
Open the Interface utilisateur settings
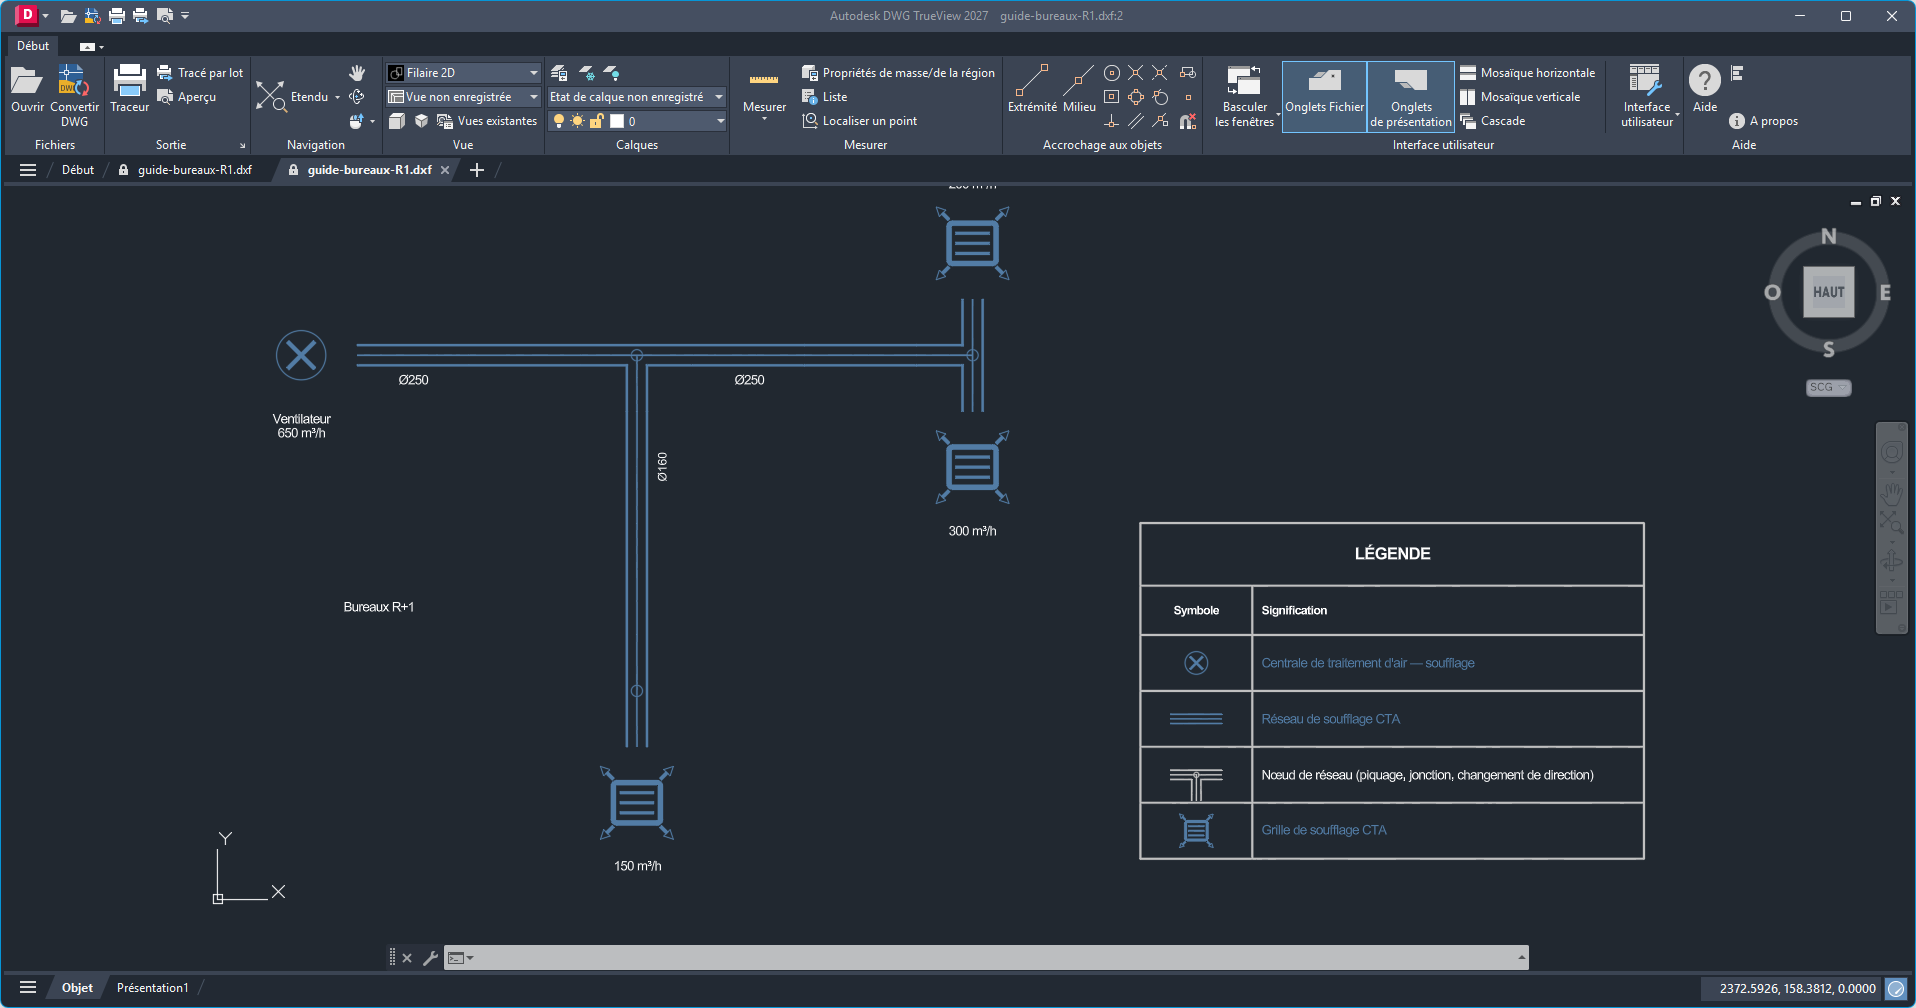coord(1646,96)
